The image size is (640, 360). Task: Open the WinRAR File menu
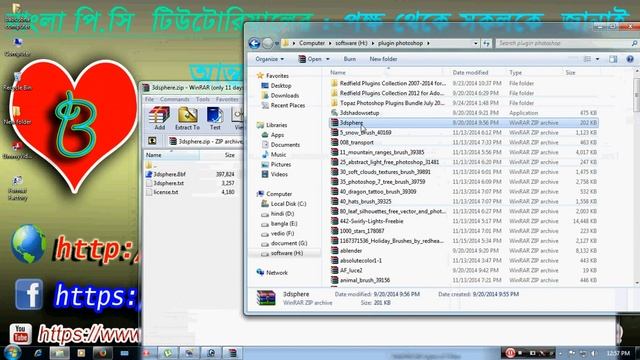pos(149,100)
